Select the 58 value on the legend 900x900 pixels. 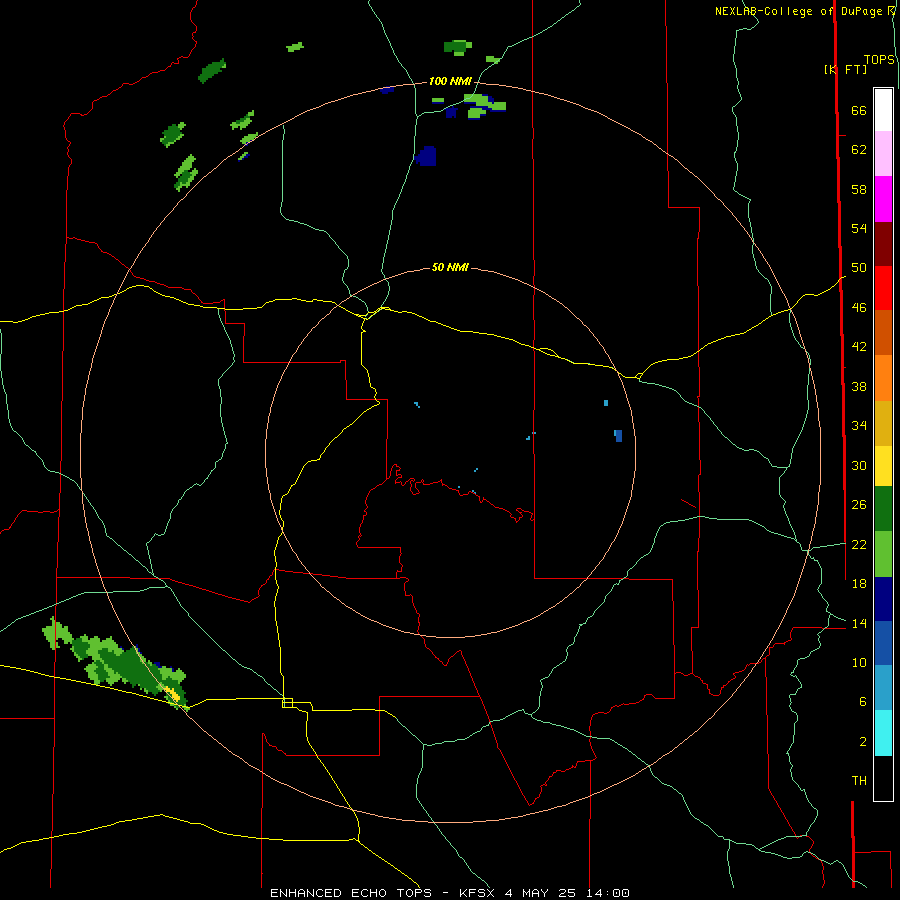(859, 189)
